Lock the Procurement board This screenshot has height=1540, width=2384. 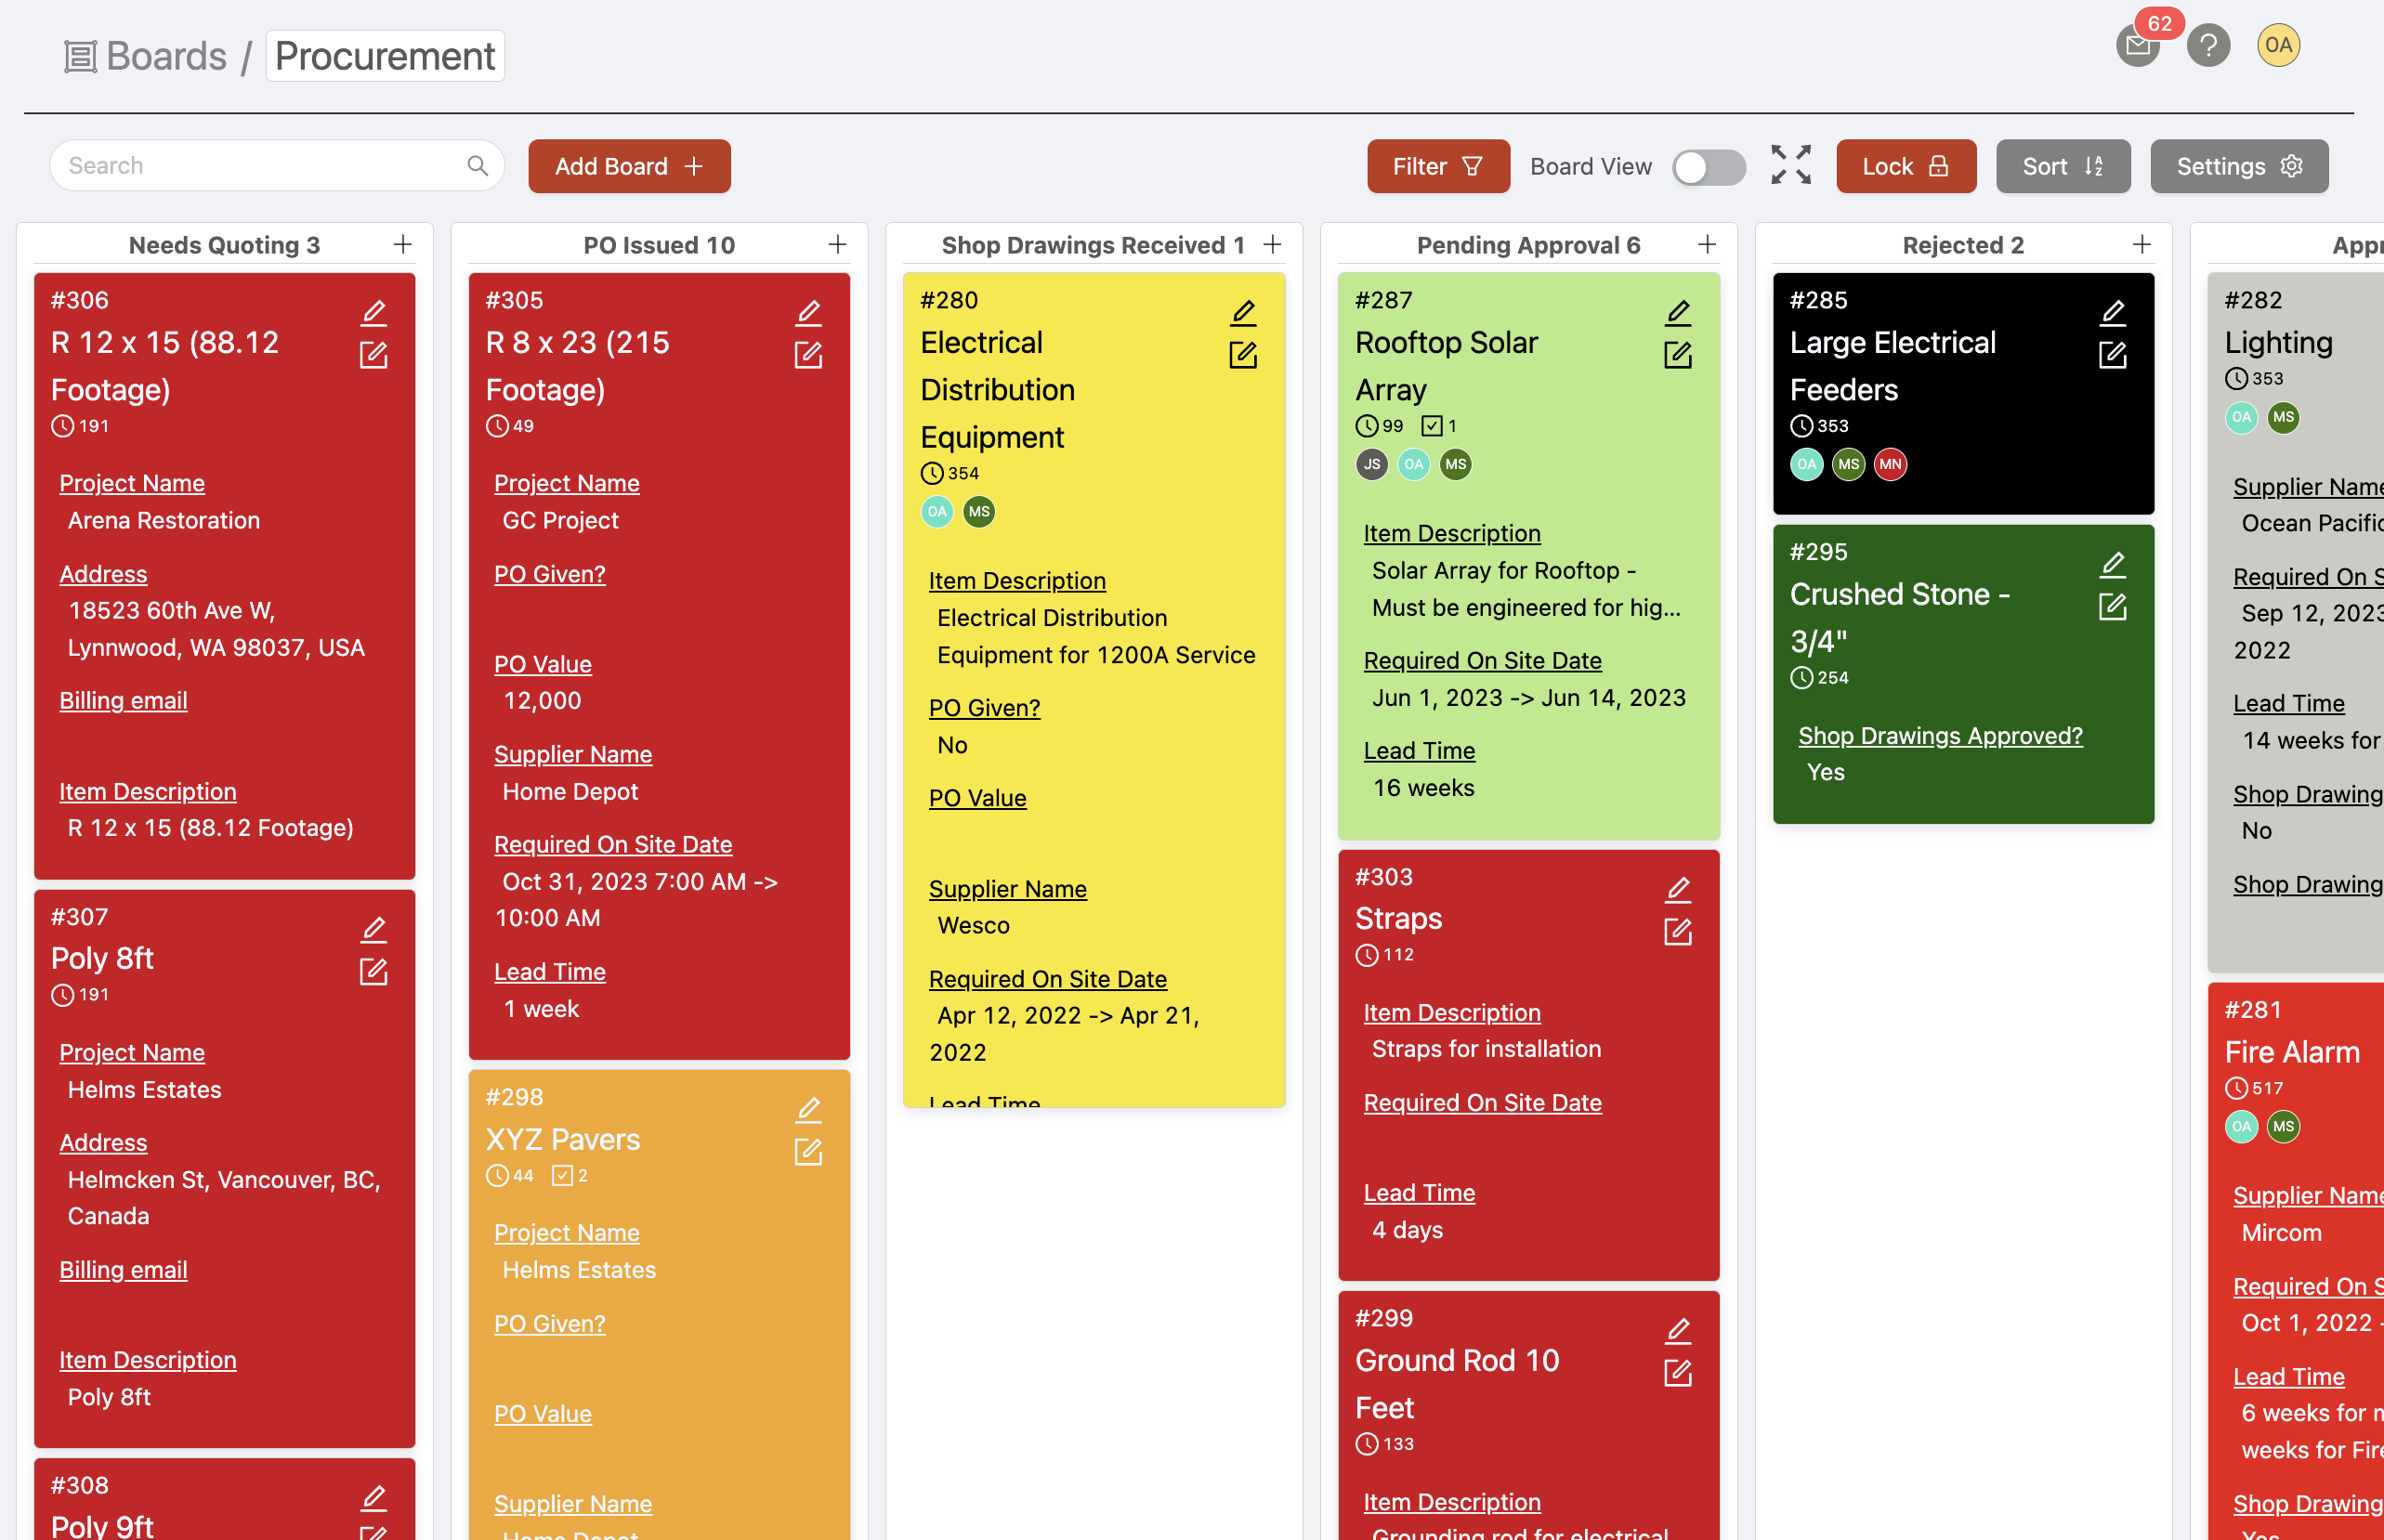point(1906,166)
